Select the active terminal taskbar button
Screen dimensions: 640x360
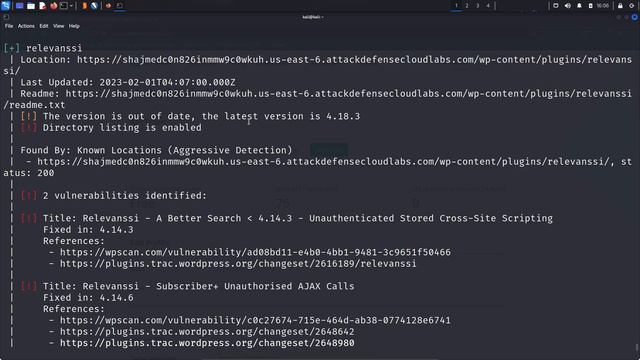(120, 6)
